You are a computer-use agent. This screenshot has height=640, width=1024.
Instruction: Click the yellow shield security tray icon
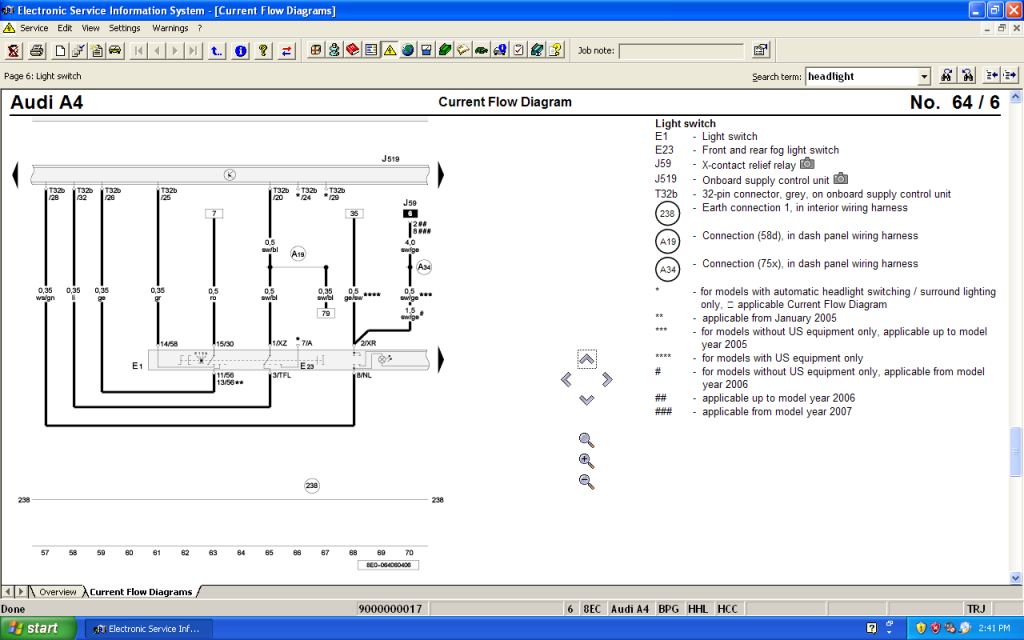(x=921, y=628)
